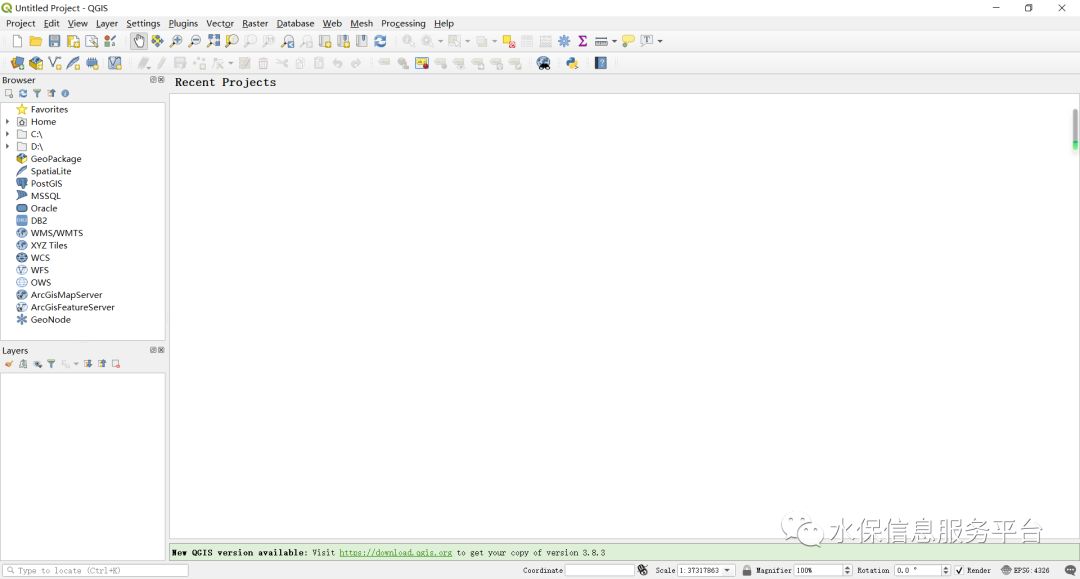The height and width of the screenshot is (579, 1080).
Task: Expand the C:\ drive node
Action: click(8, 134)
